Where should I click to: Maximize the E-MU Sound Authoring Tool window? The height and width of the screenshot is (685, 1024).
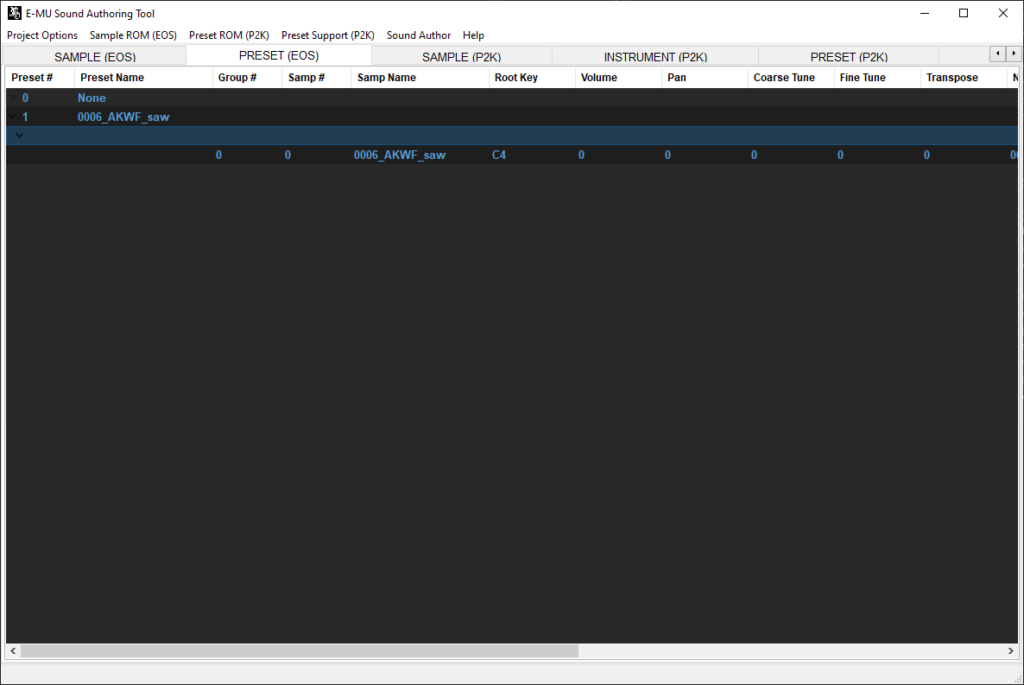click(x=963, y=13)
